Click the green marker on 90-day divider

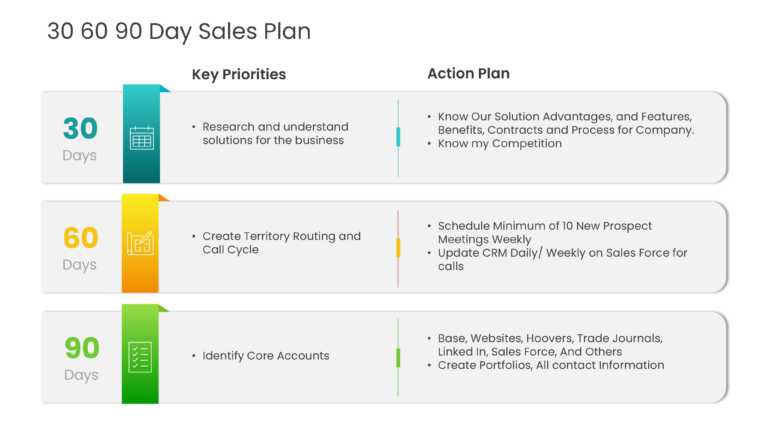[x=398, y=357]
